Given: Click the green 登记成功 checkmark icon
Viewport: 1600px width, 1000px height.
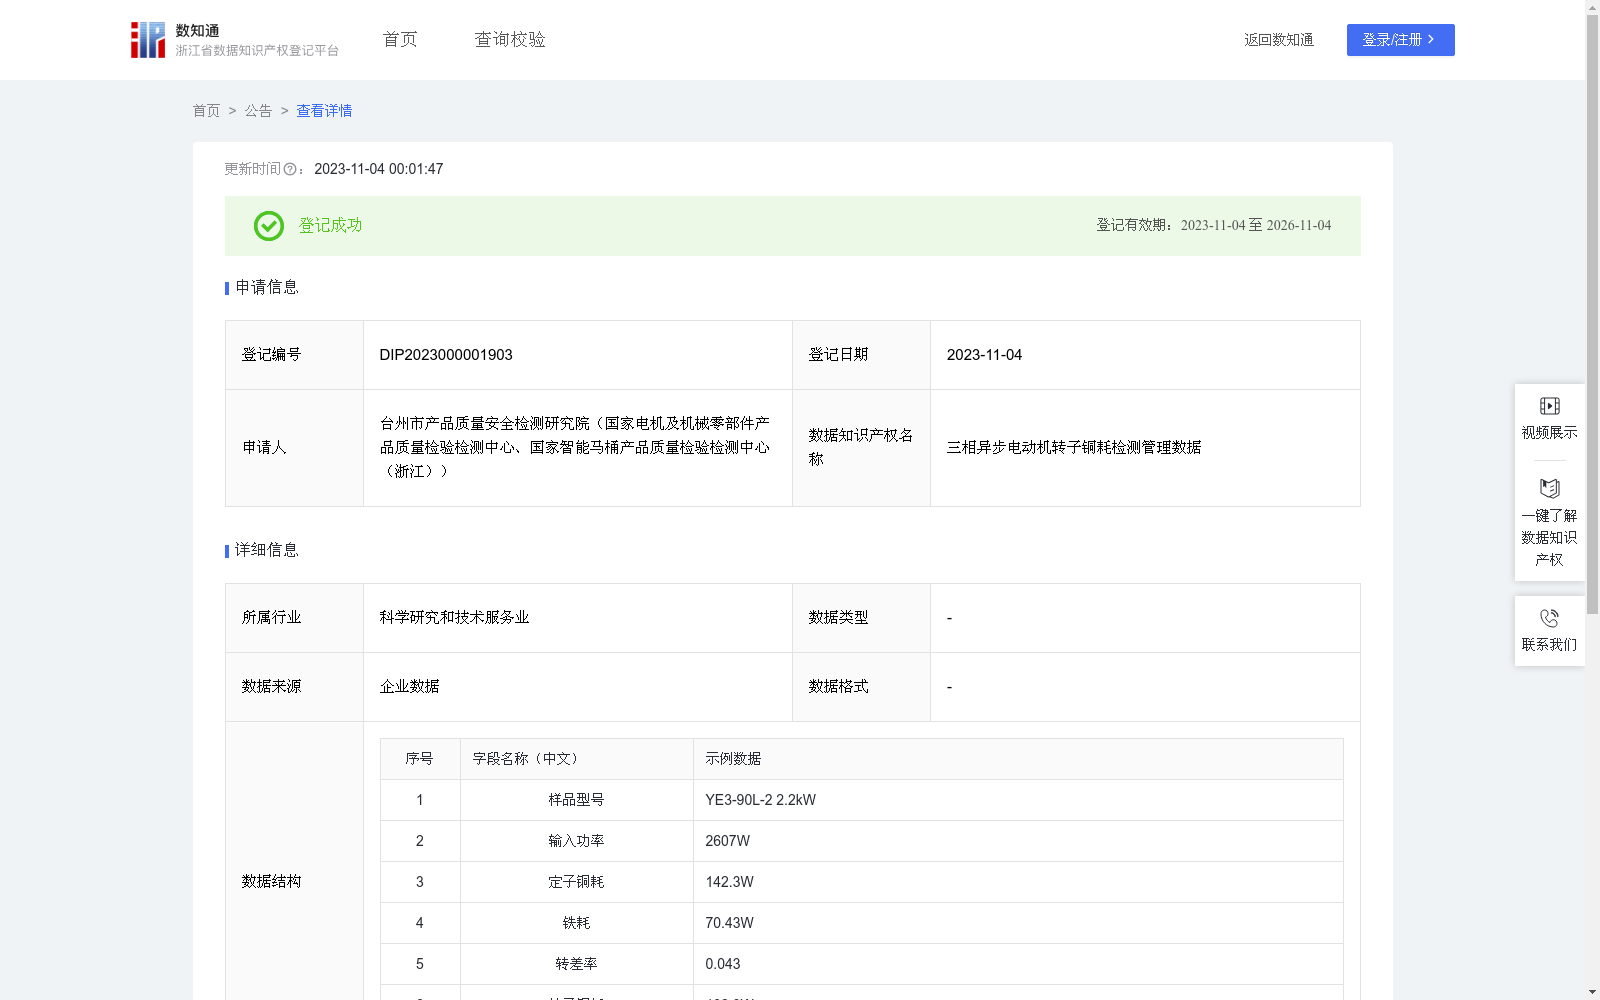Looking at the screenshot, I should pos(269,226).
